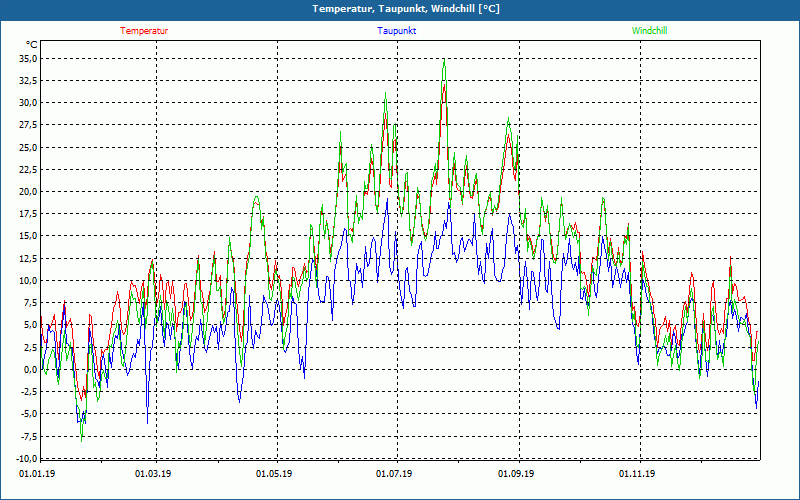The height and width of the screenshot is (500, 800).
Task: Click the 01.09.19 date label
Action: pos(516,474)
